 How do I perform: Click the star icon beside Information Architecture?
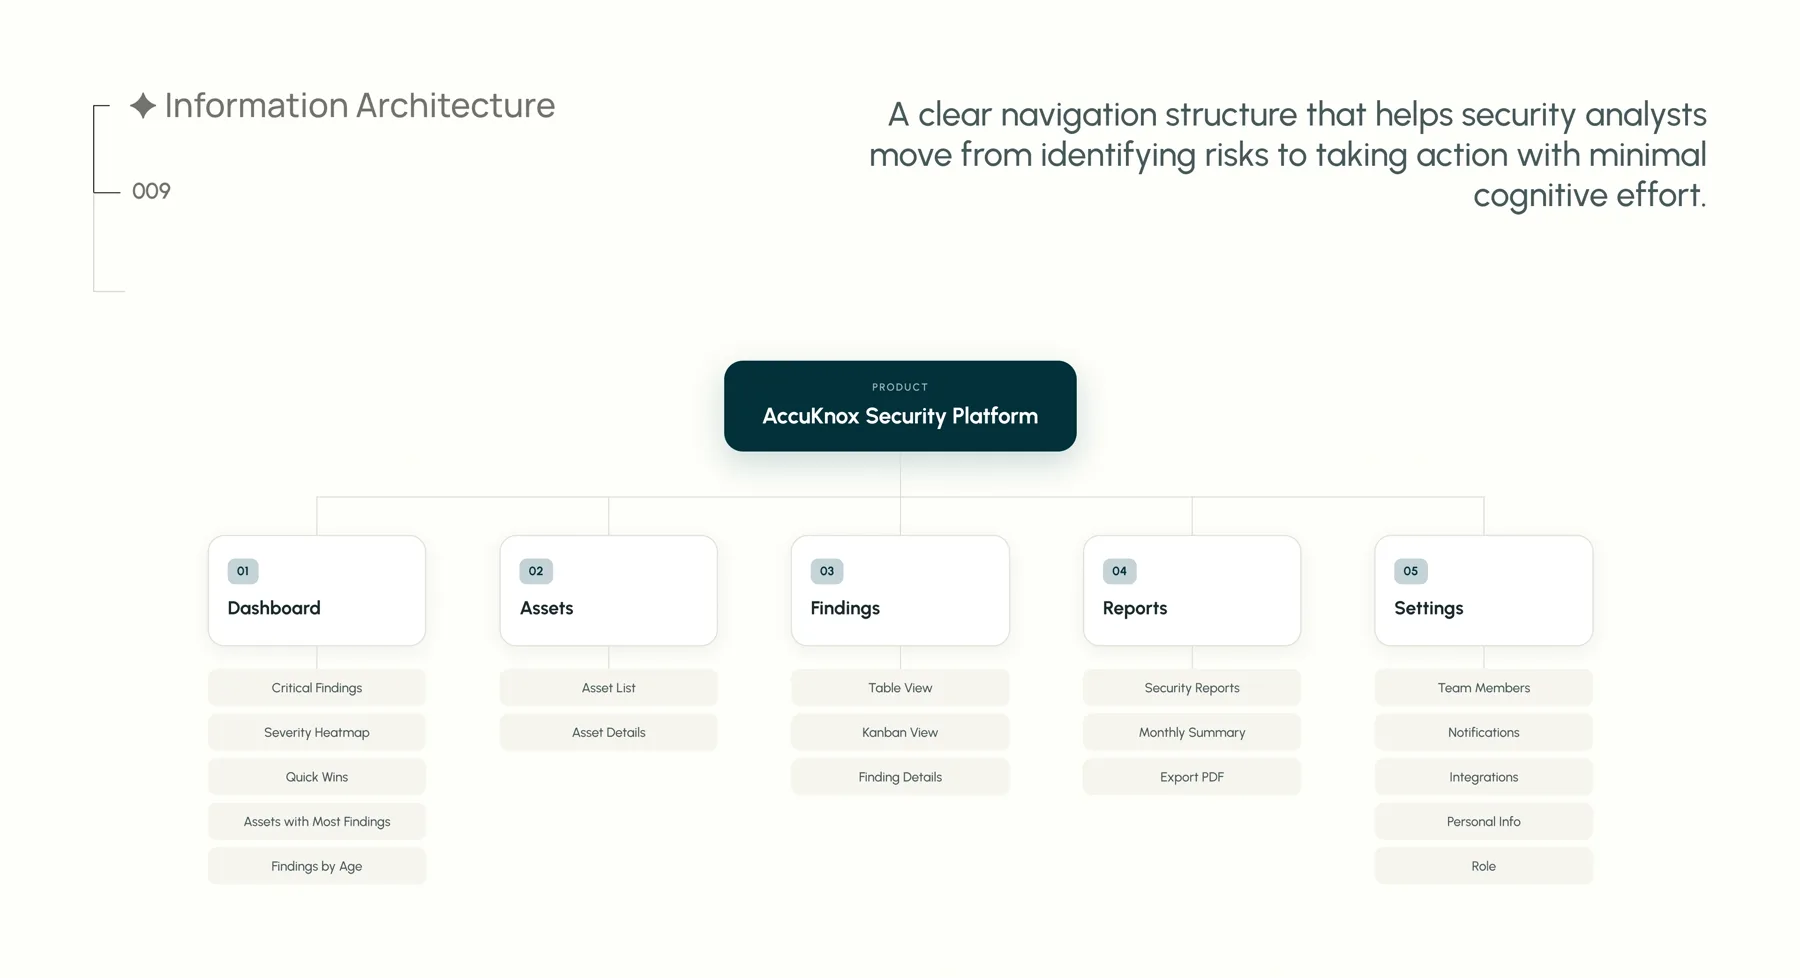coord(143,105)
